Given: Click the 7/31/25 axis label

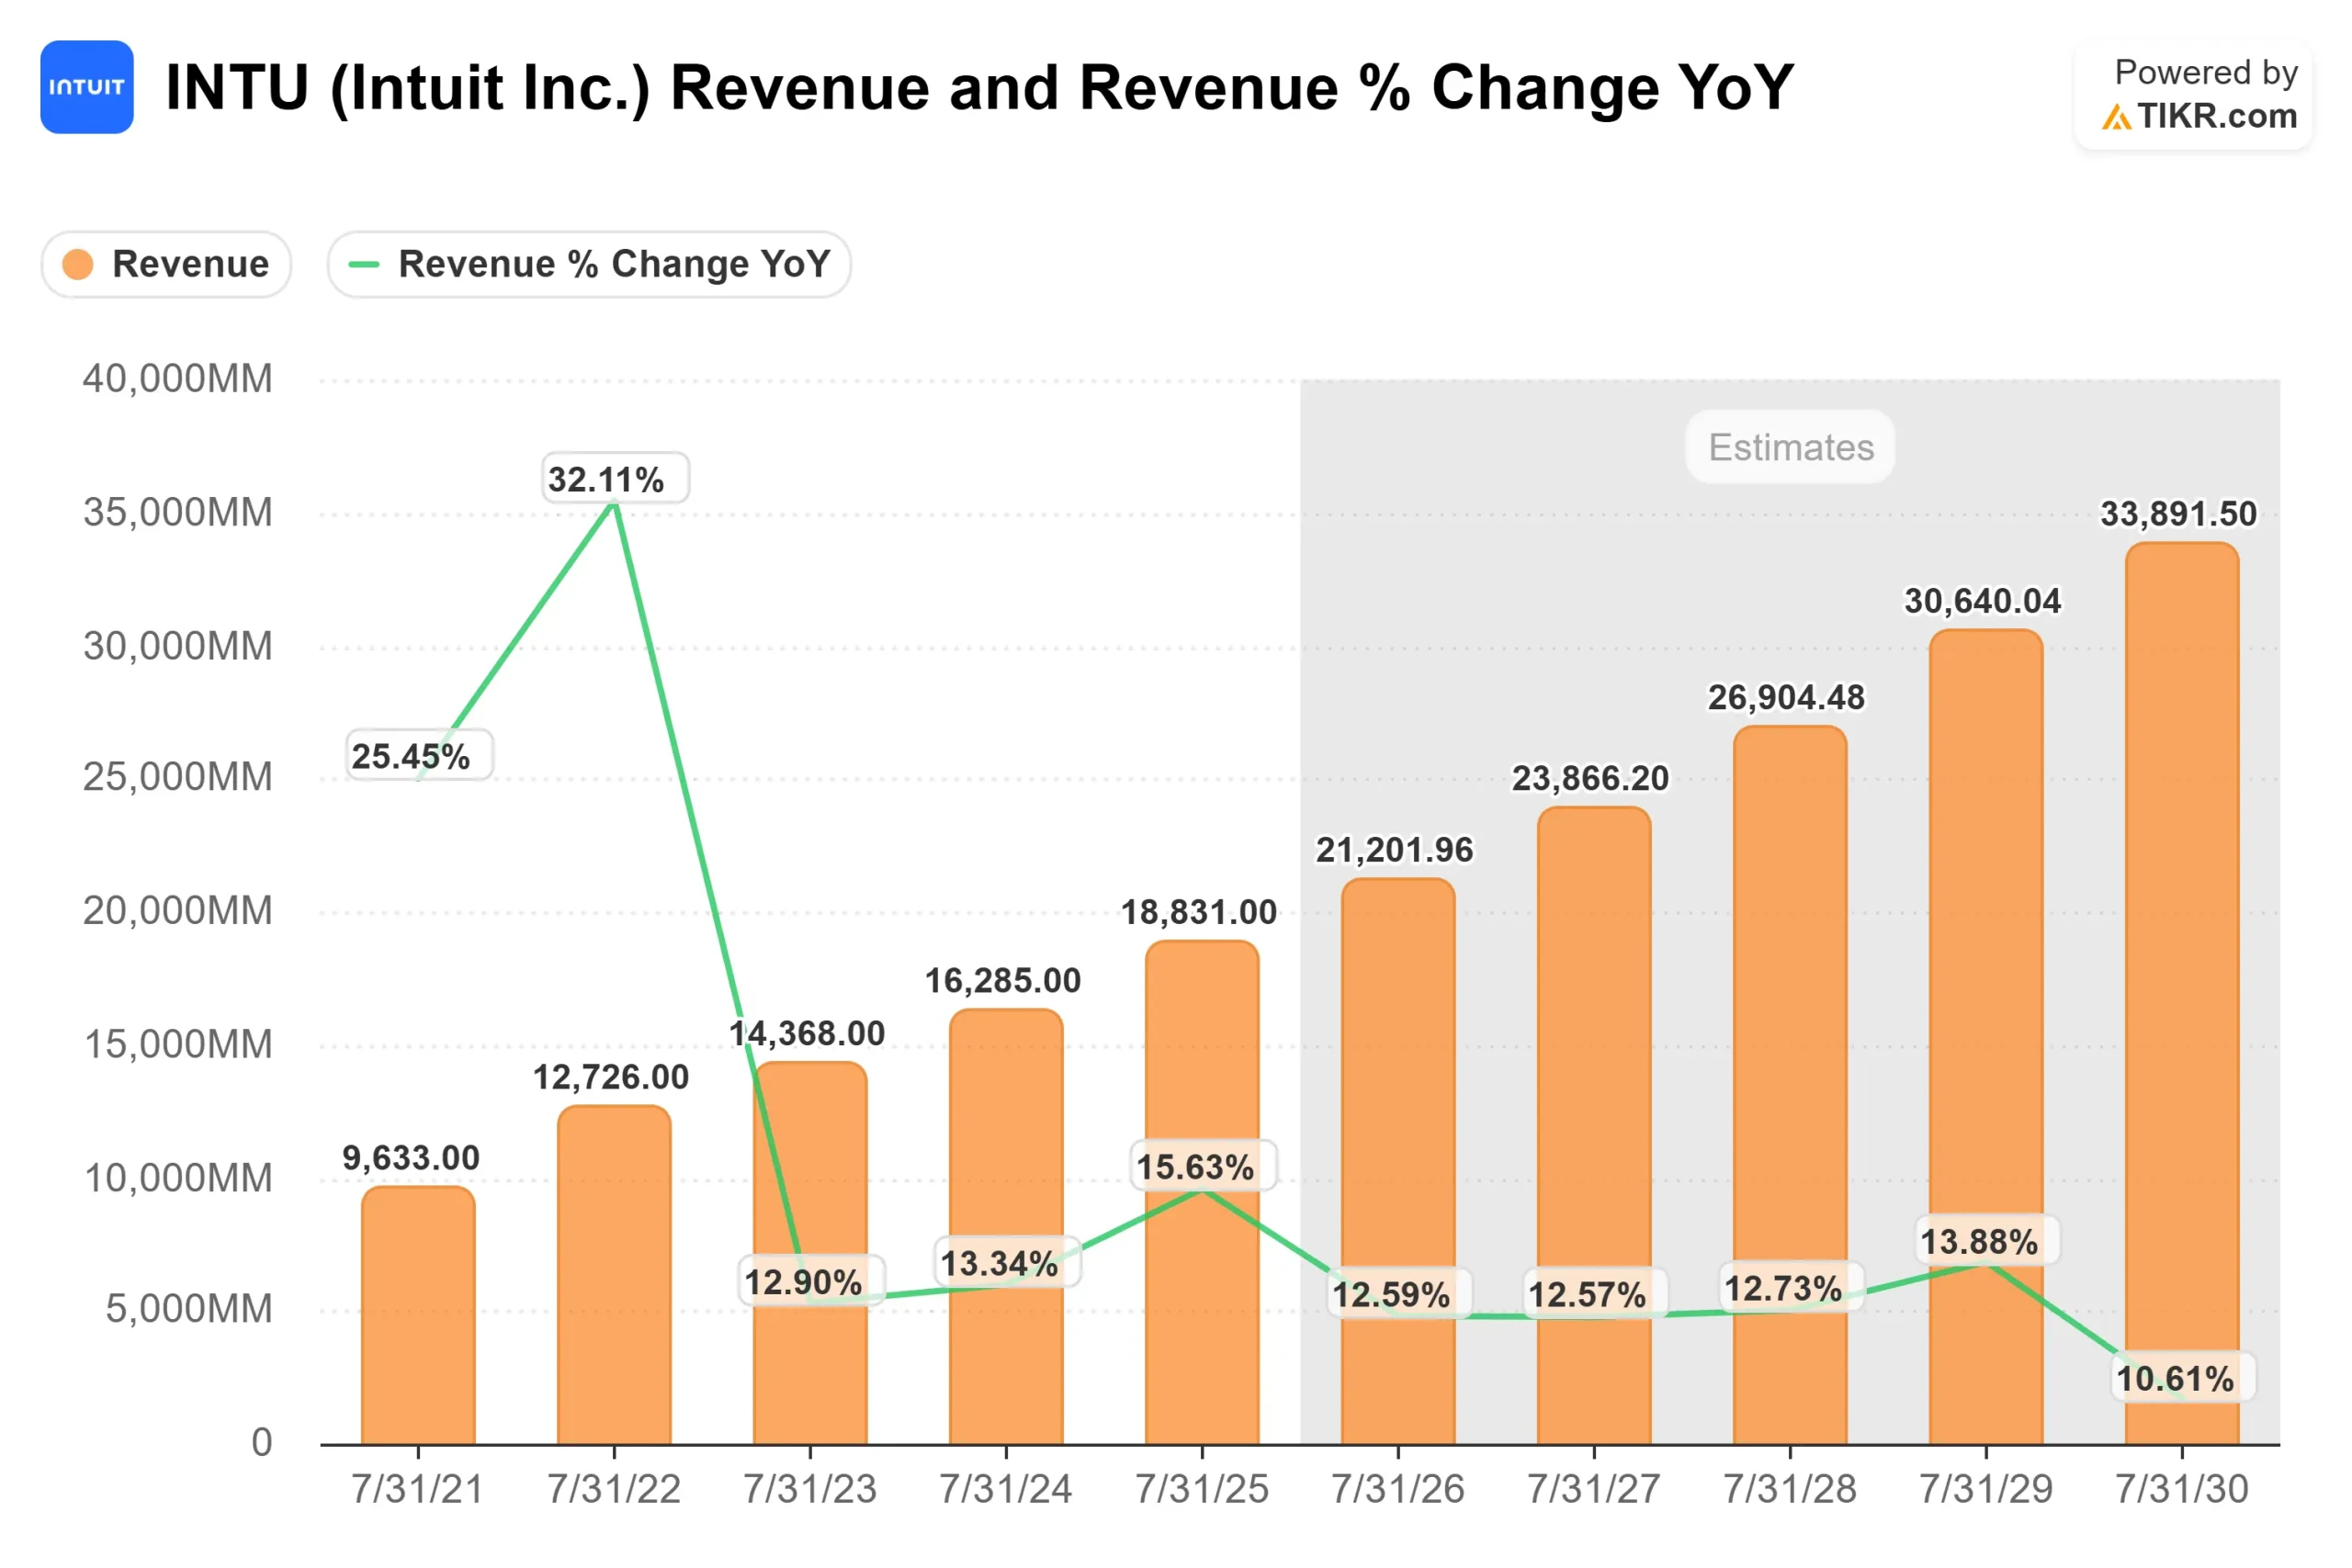Looking at the screenshot, I should [x=1203, y=1488].
